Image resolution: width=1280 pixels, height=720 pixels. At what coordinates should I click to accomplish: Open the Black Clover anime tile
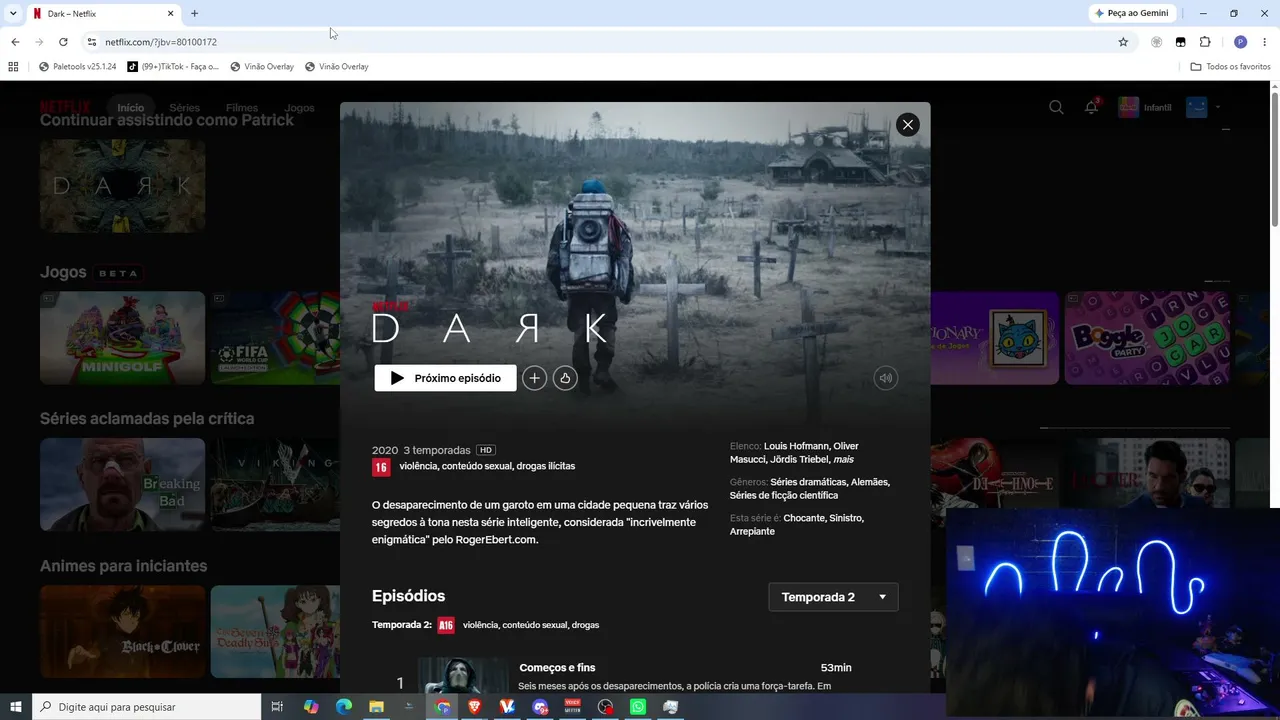click(x=122, y=632)
